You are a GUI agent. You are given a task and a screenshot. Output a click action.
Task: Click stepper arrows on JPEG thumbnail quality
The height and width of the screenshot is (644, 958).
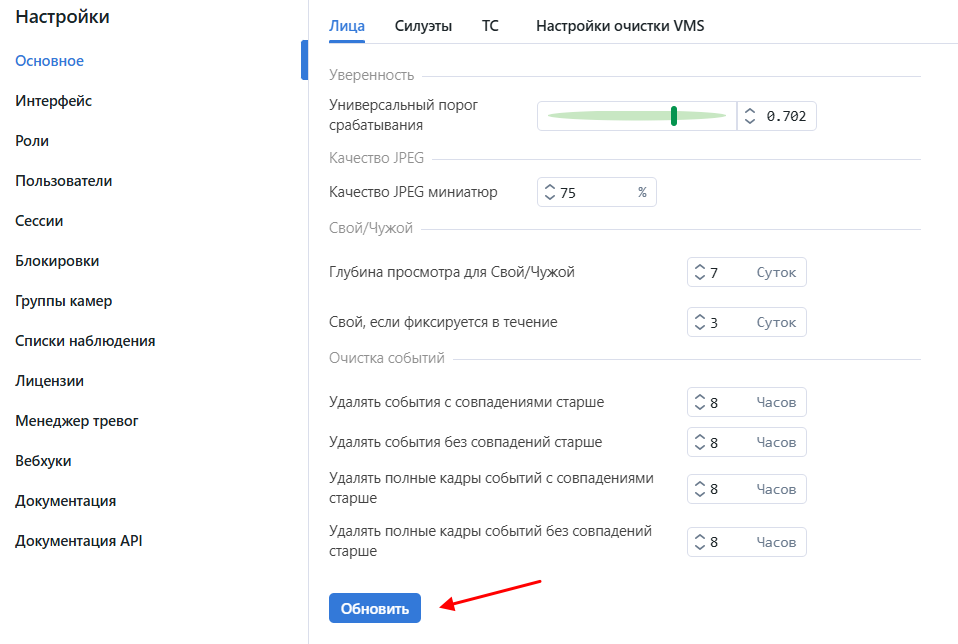pyautogui.click(x=549, y=193)
